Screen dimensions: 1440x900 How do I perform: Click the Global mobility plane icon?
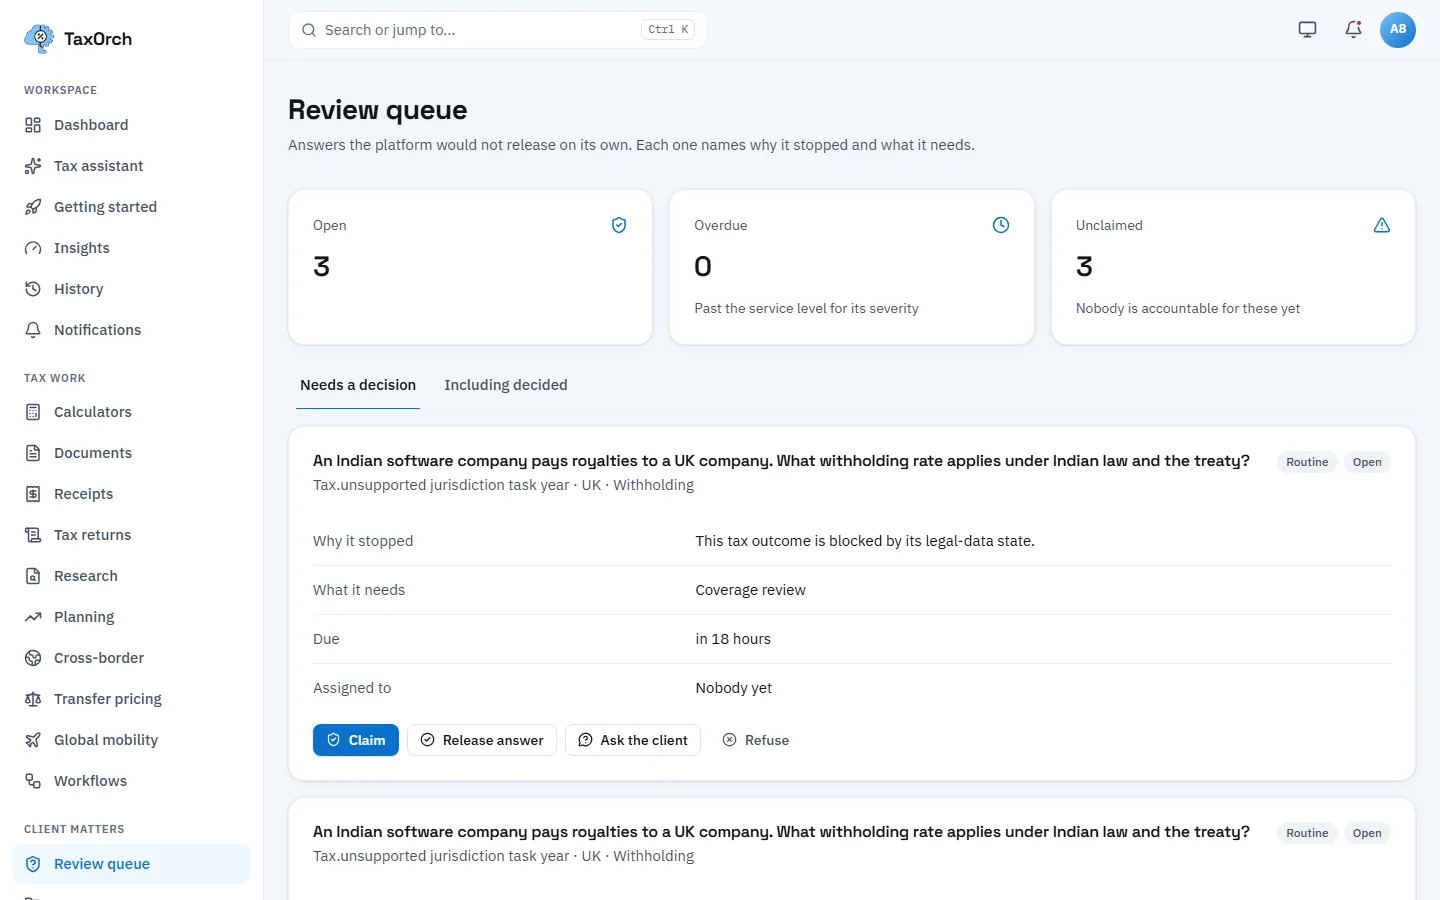(33, 740)
